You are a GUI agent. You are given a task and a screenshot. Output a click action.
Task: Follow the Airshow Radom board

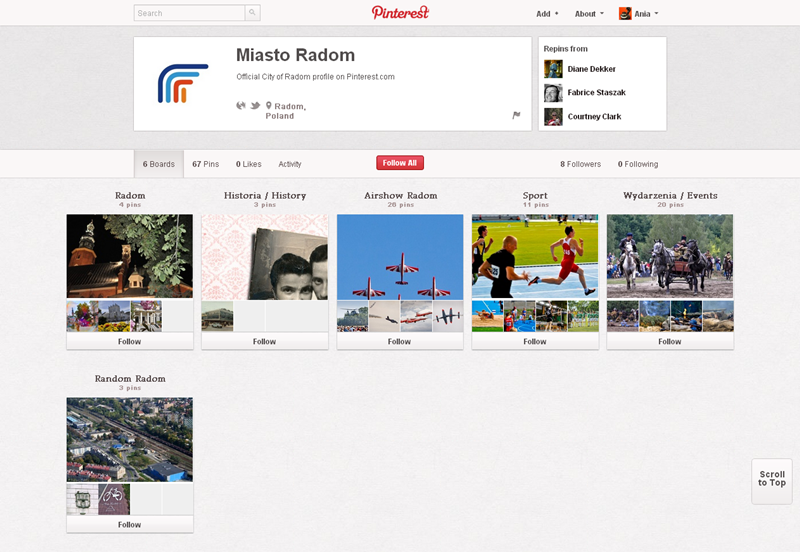coord(399,341)
